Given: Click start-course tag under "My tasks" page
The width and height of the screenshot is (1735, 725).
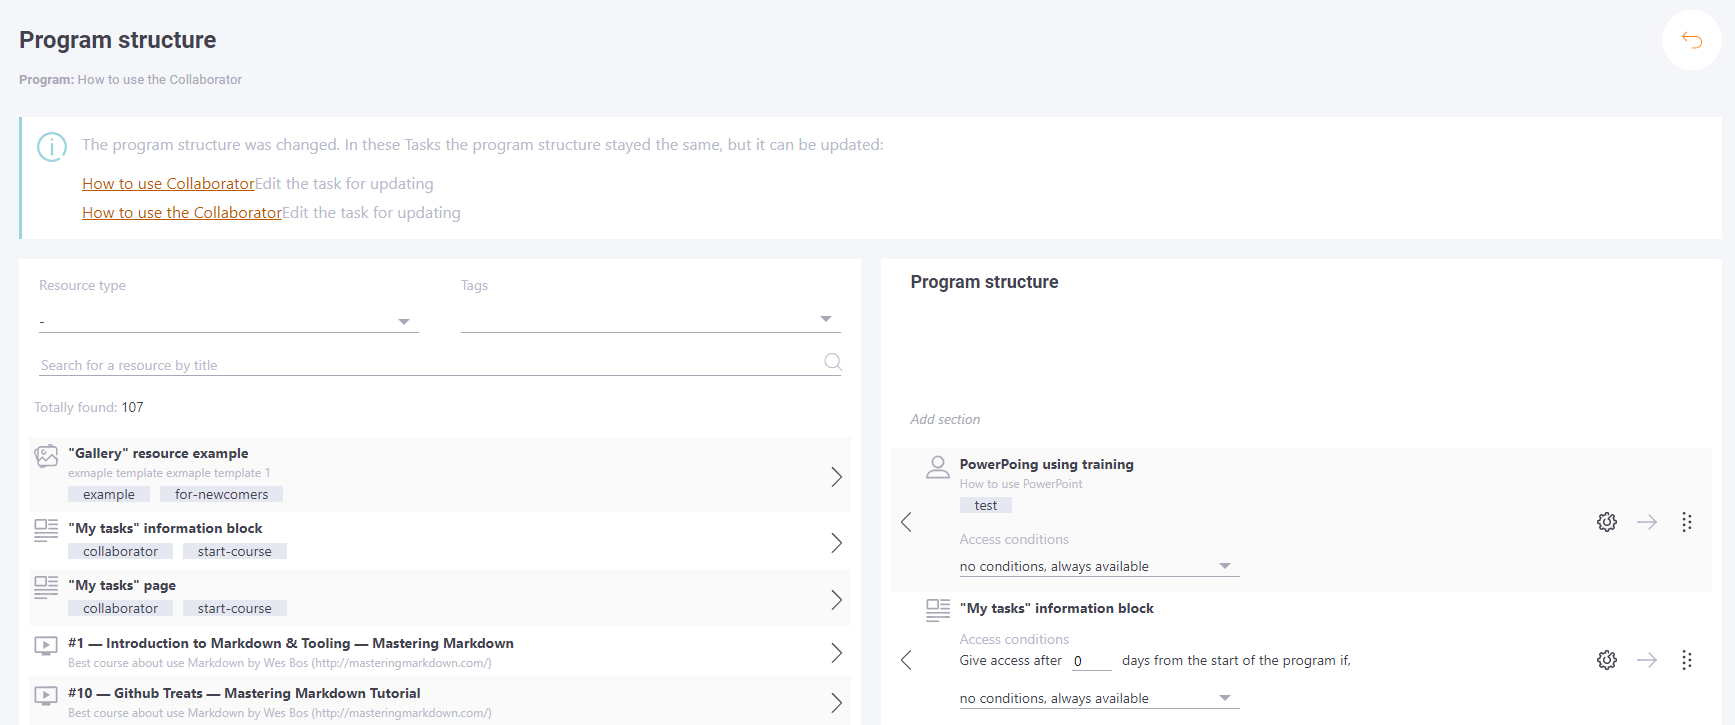Looking at the screenshot, I should (x=234, y=608).
